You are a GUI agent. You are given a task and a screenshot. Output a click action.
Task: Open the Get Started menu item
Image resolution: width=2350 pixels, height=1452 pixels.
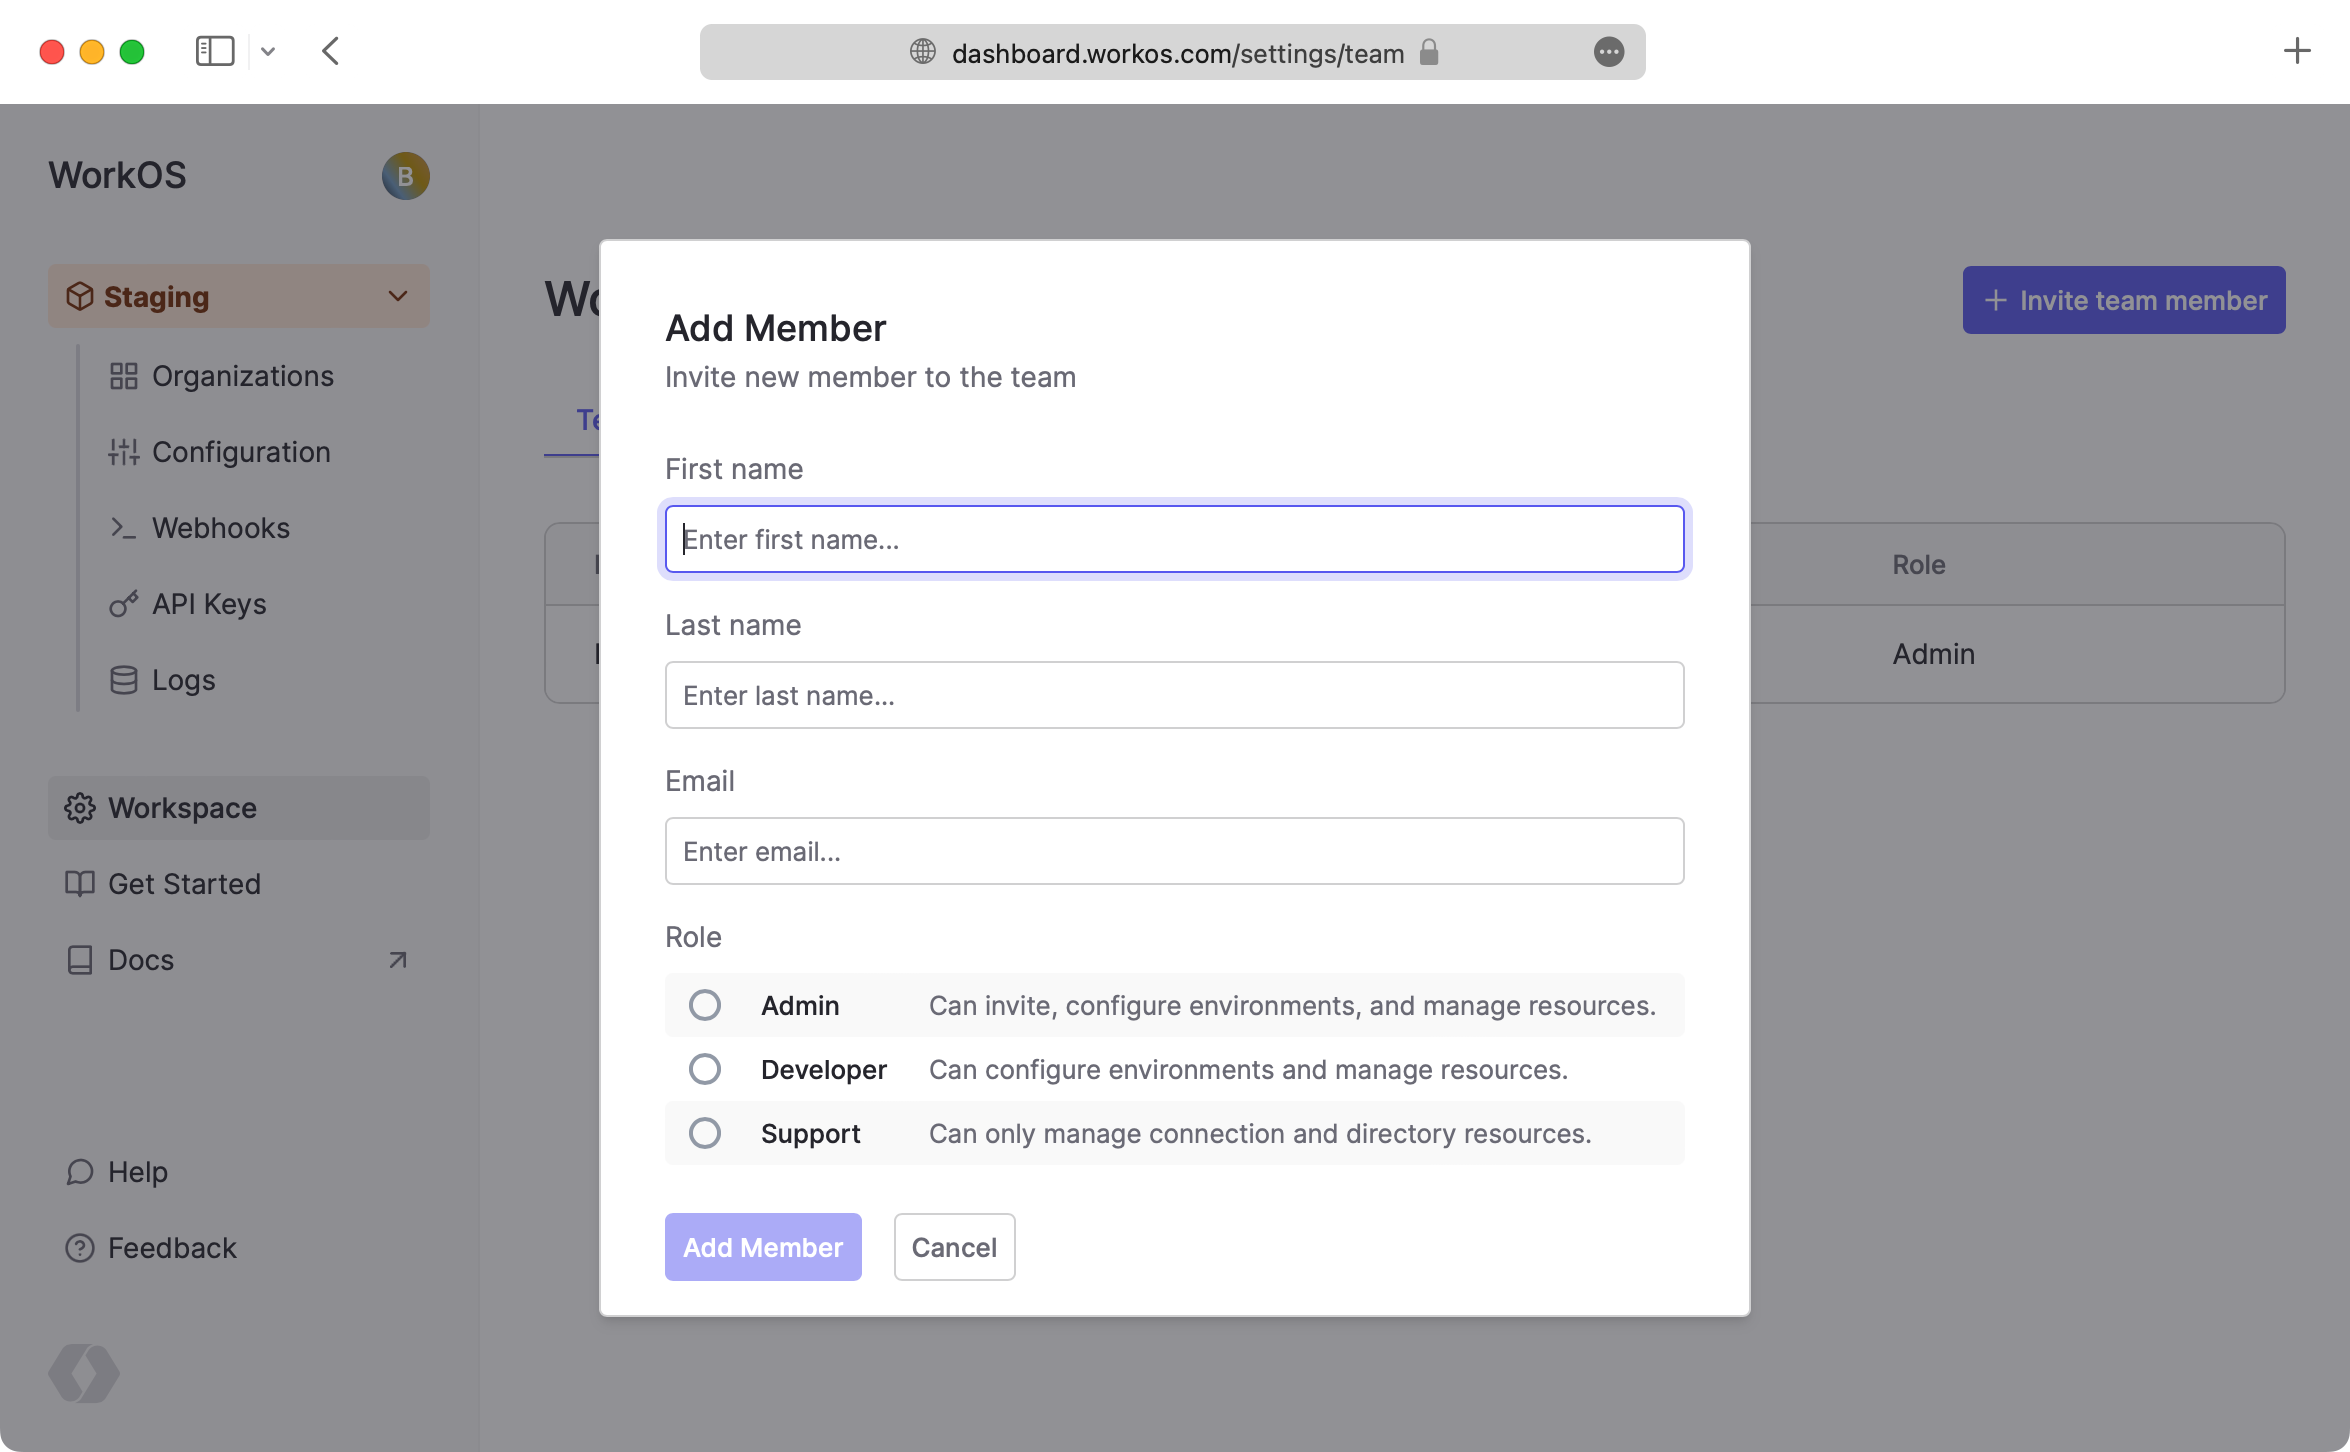point(184,884)
